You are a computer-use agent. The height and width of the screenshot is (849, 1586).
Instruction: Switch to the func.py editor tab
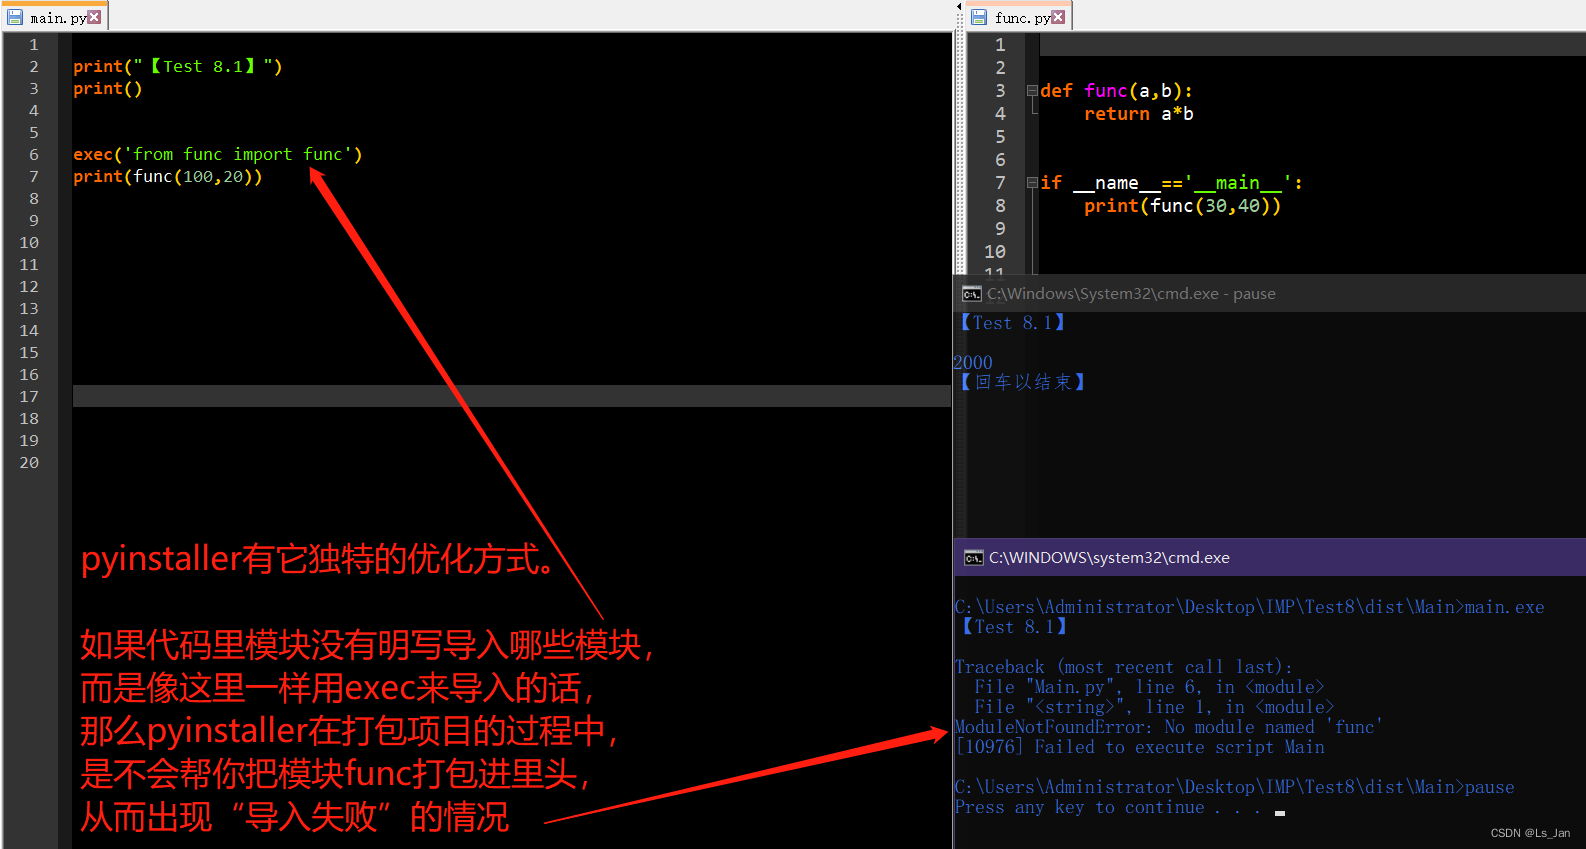[x=1020, y=17]
